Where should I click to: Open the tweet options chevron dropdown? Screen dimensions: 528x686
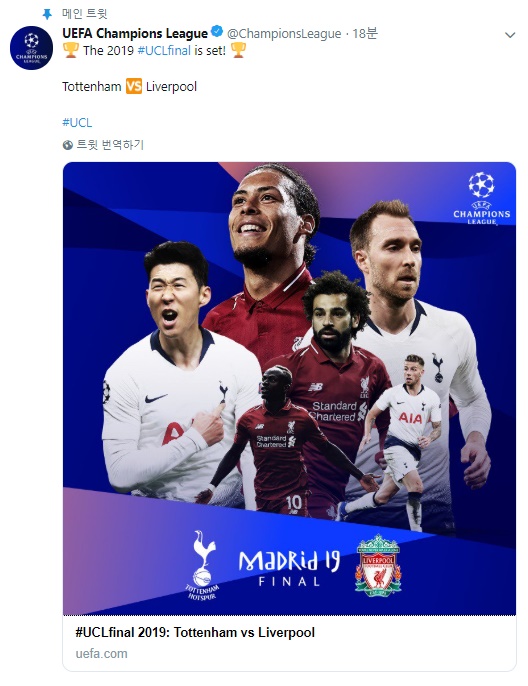click(x=510, y=35)
